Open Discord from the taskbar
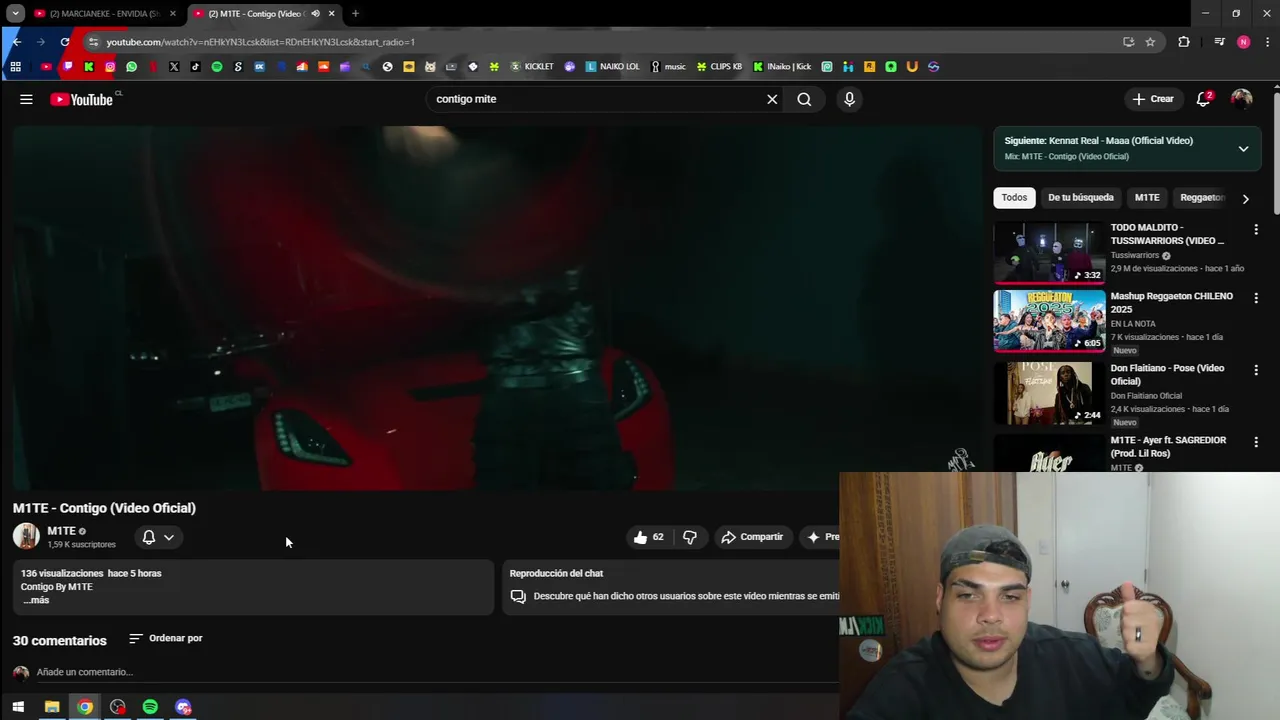The image size is (1280, 720). [x=183, y=707]
